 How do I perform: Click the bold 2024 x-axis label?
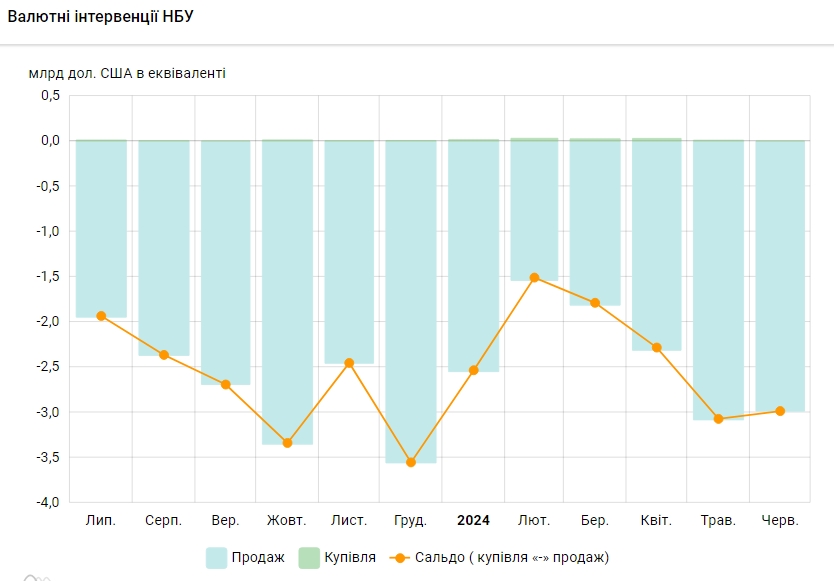point(473,521)
